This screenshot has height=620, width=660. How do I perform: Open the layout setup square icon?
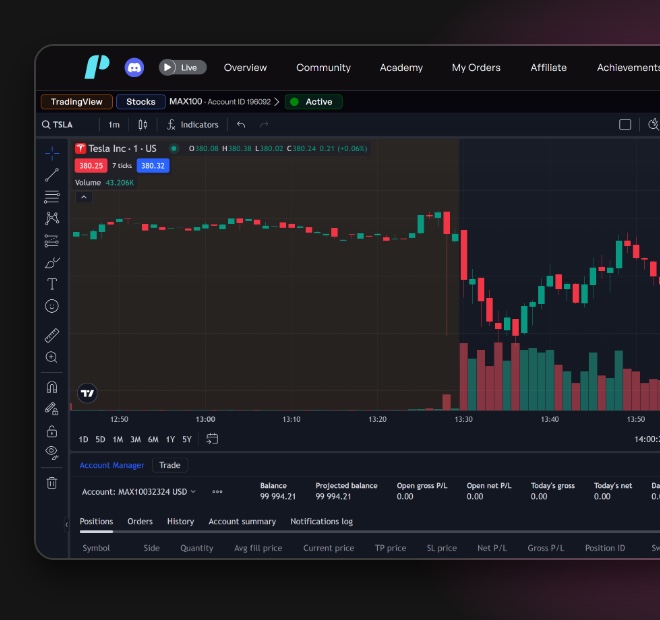pos(625,125)
